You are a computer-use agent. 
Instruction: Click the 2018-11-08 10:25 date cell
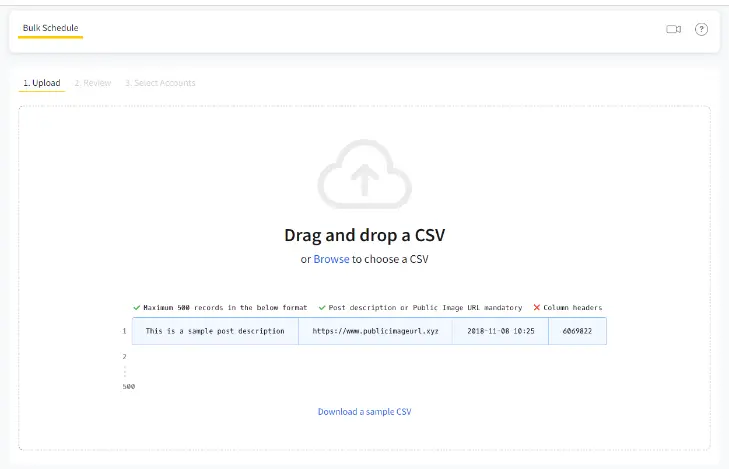[x=500, y=330]
